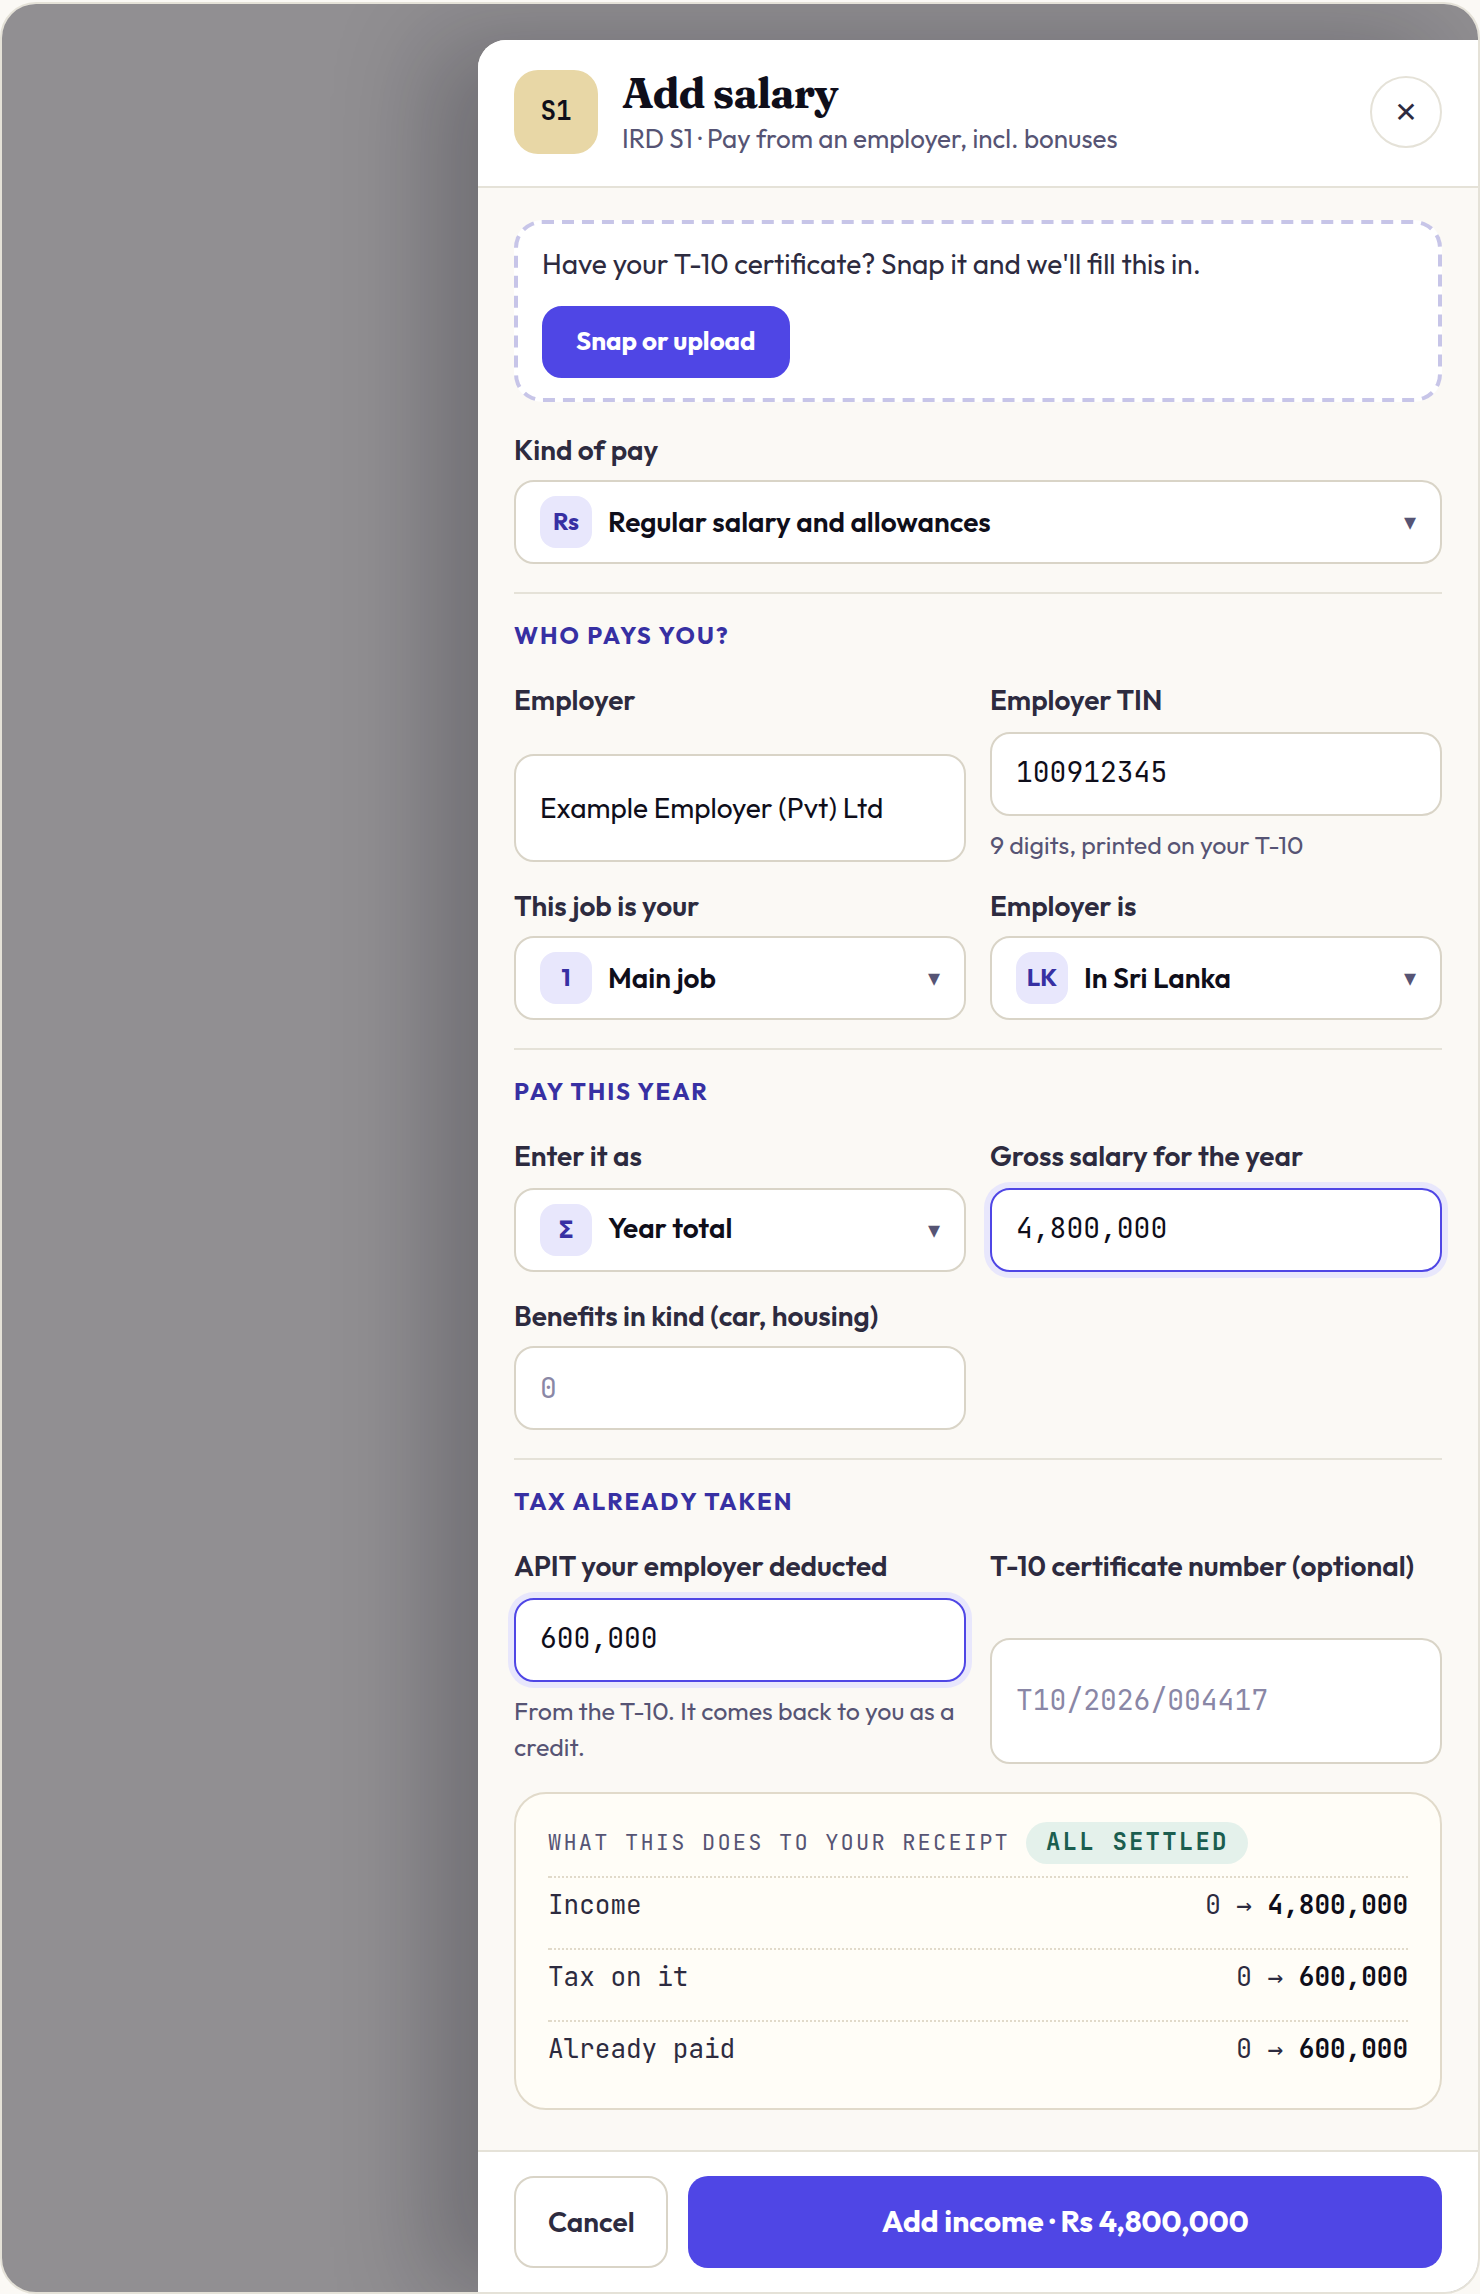1480x2294 pixels.
Task: Click the 'IRD S1 · Pay from an employer' subtitle
Action: 869,139
